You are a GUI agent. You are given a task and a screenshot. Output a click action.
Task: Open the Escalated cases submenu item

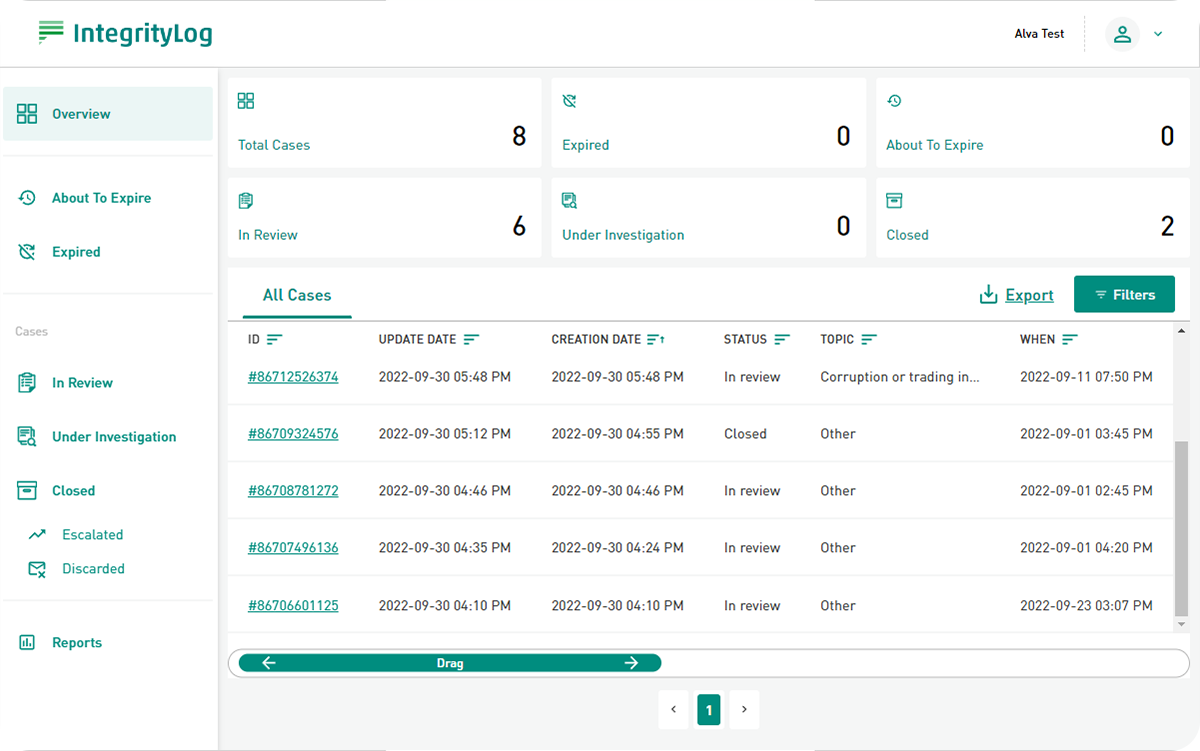tap(92, 535)
